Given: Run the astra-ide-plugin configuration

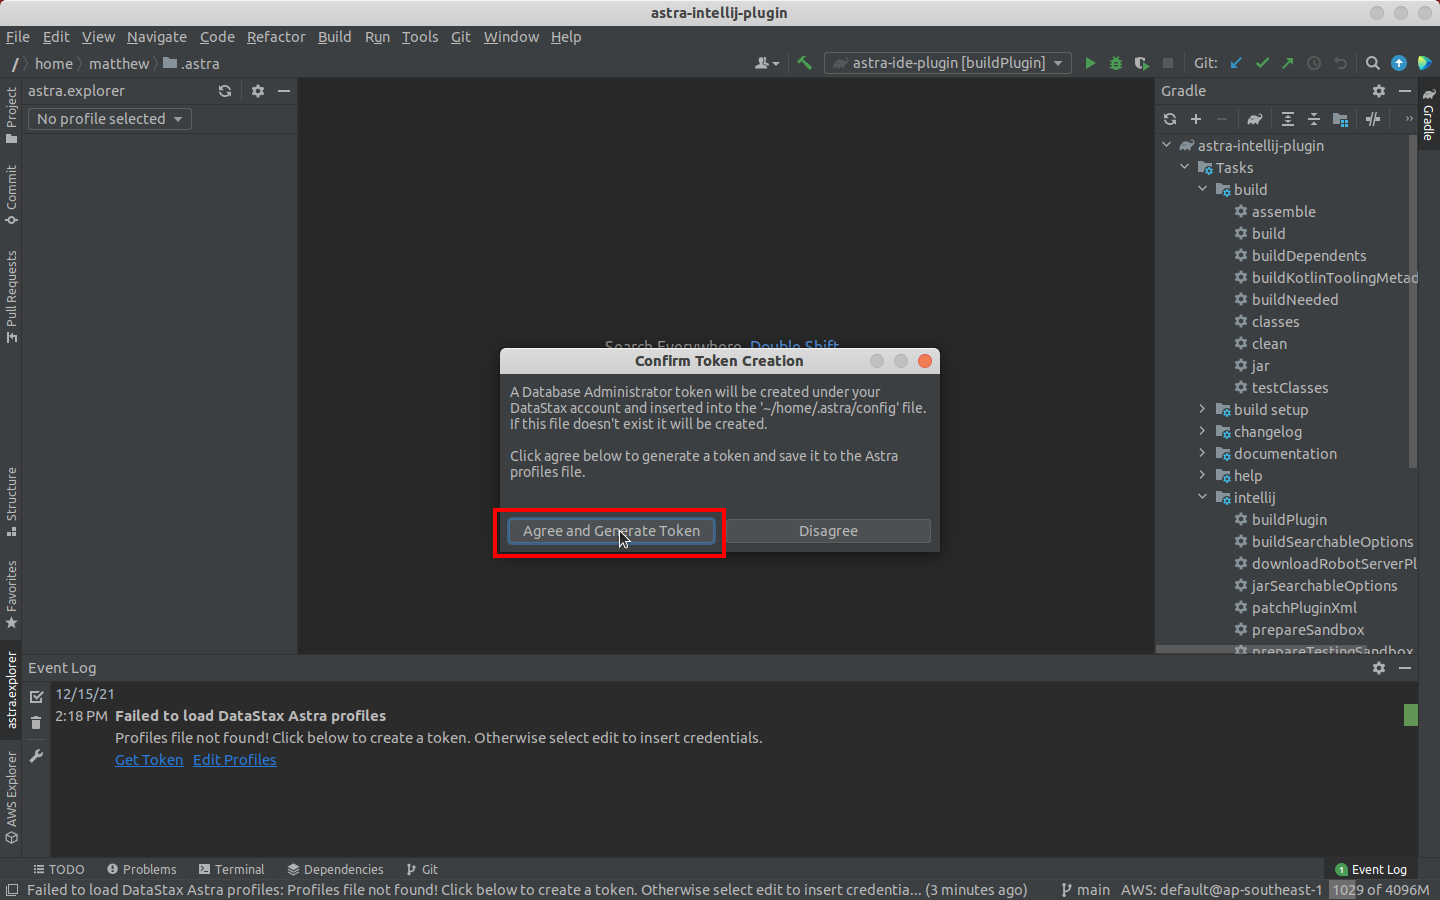Looking at the screenshot, I should 1090,63.
